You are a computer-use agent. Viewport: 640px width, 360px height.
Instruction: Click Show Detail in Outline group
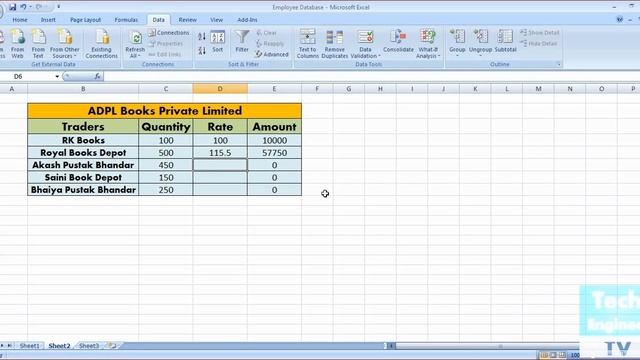point(540,33)
